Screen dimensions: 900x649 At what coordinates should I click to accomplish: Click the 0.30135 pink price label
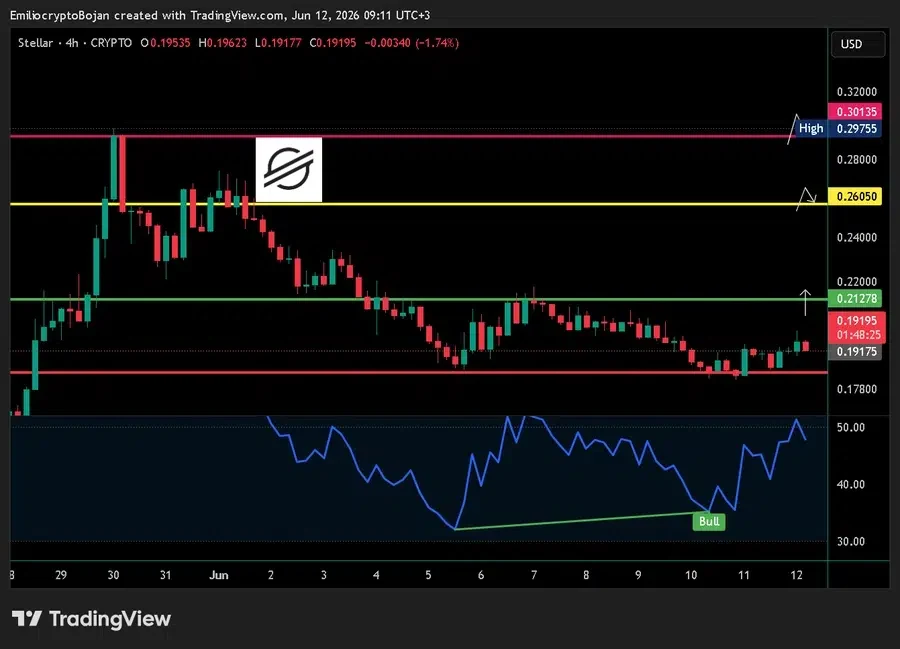[x=855, y=111]
